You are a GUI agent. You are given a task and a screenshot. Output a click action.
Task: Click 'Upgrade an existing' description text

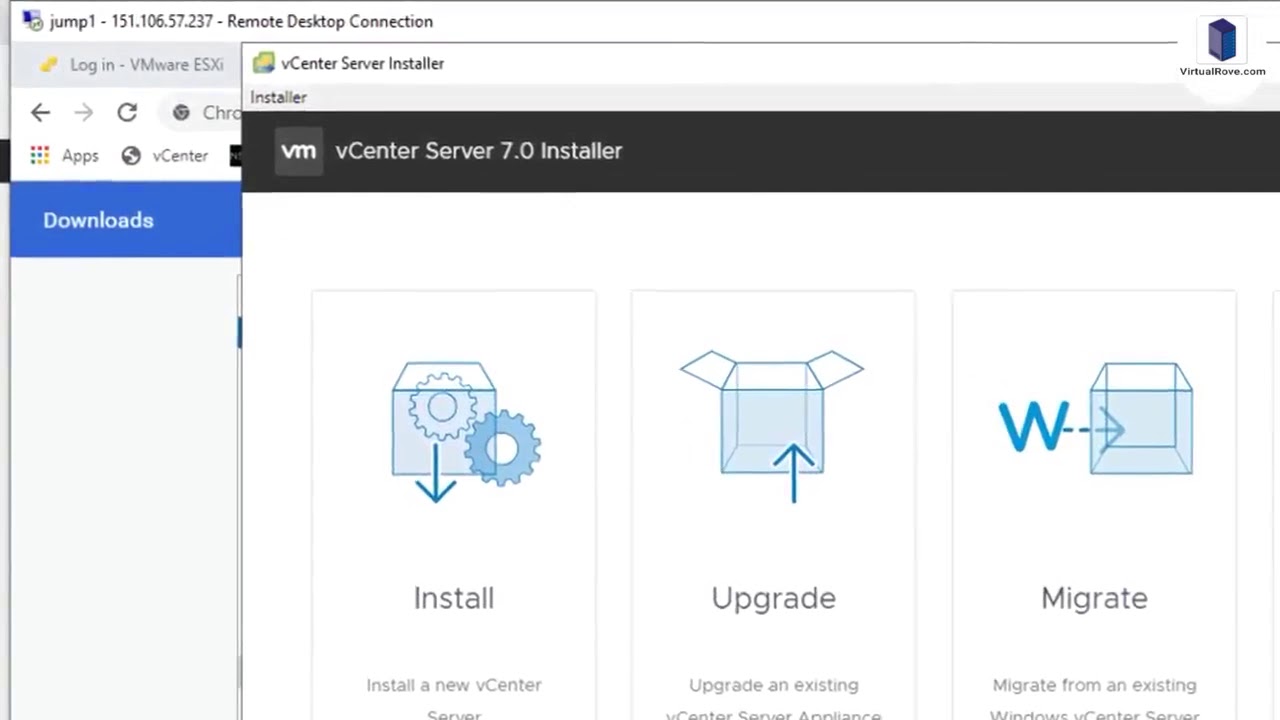[x=773, y=685]
